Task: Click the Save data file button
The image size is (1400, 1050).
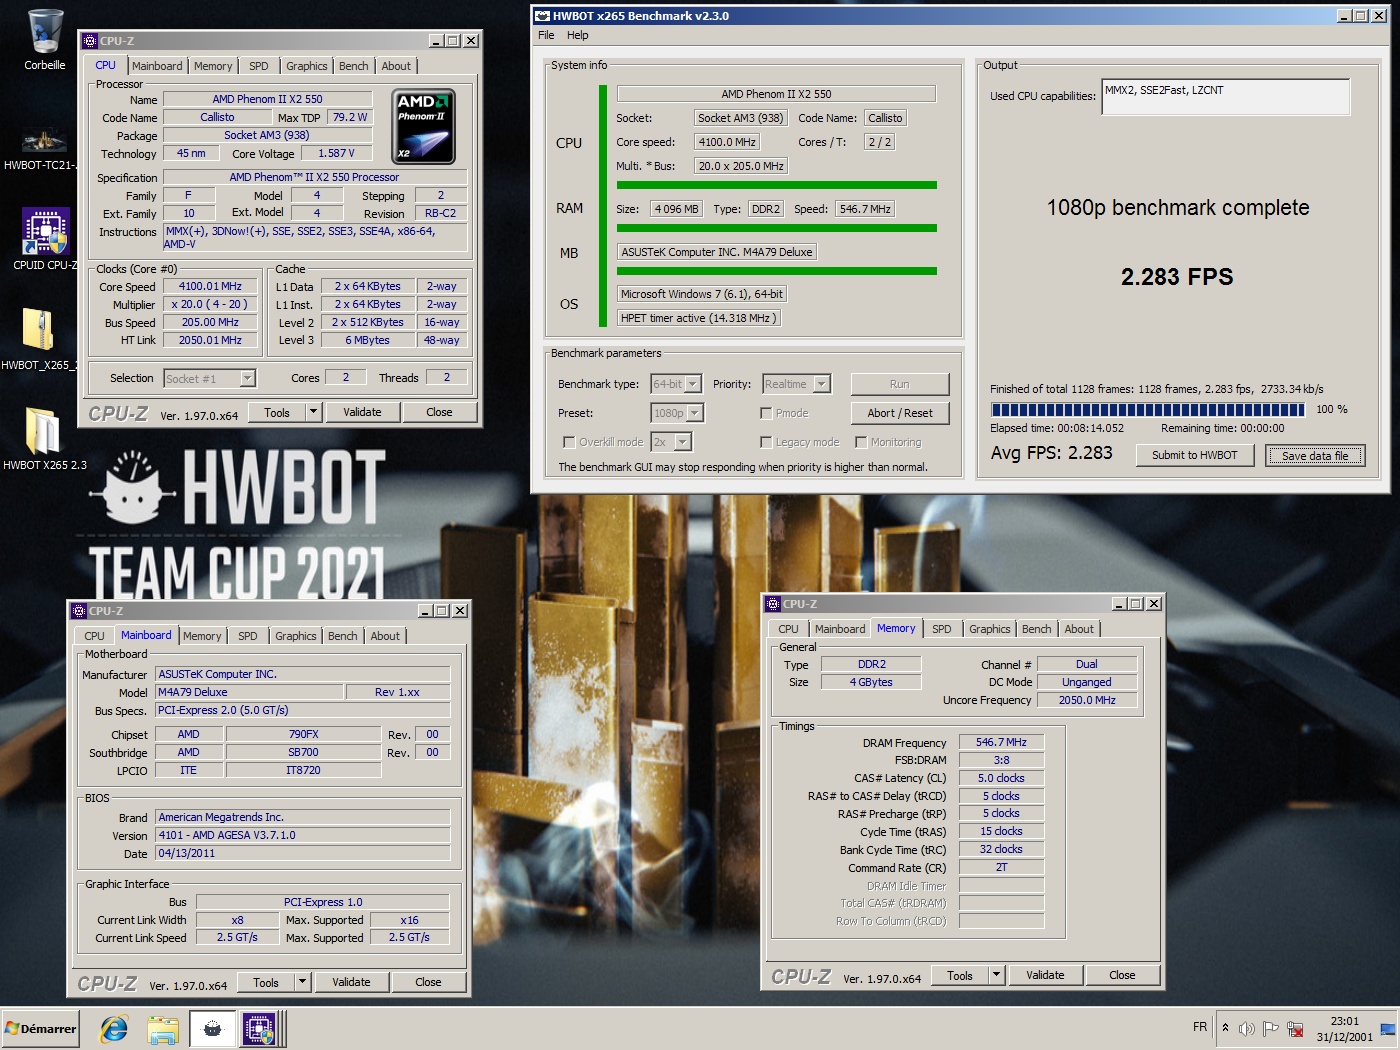Action: click(1315, 455)
